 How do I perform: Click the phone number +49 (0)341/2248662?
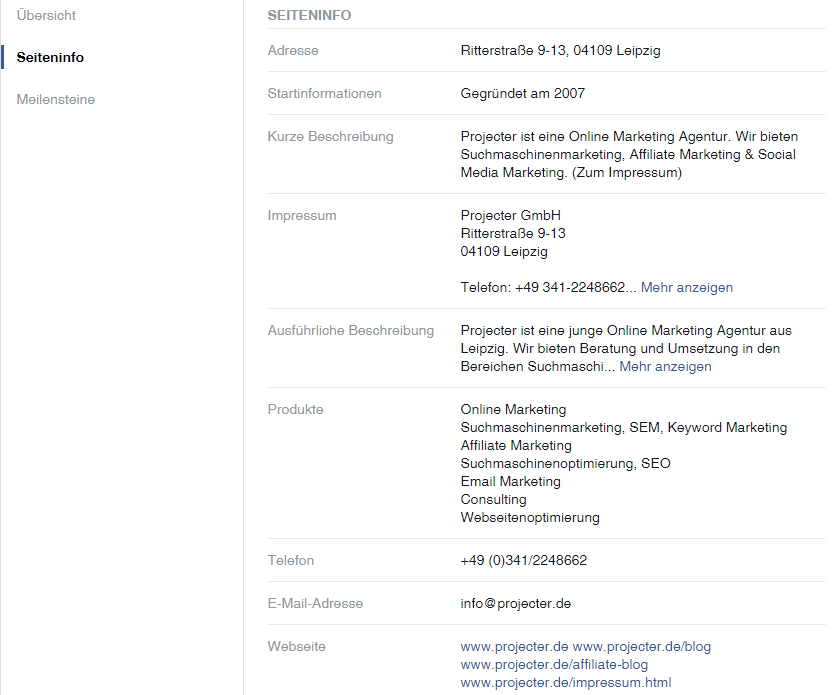point(523,561)
